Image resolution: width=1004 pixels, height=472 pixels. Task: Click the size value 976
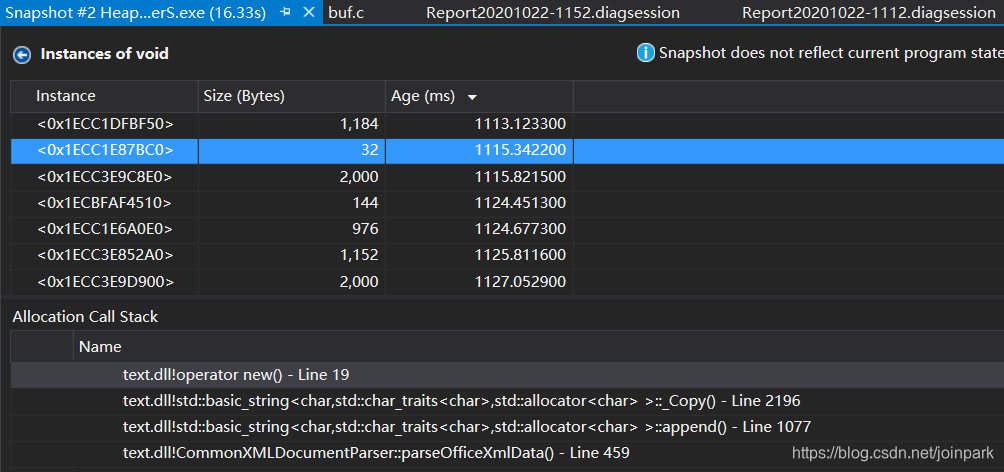pyautogui.click(x=364, y=229)
